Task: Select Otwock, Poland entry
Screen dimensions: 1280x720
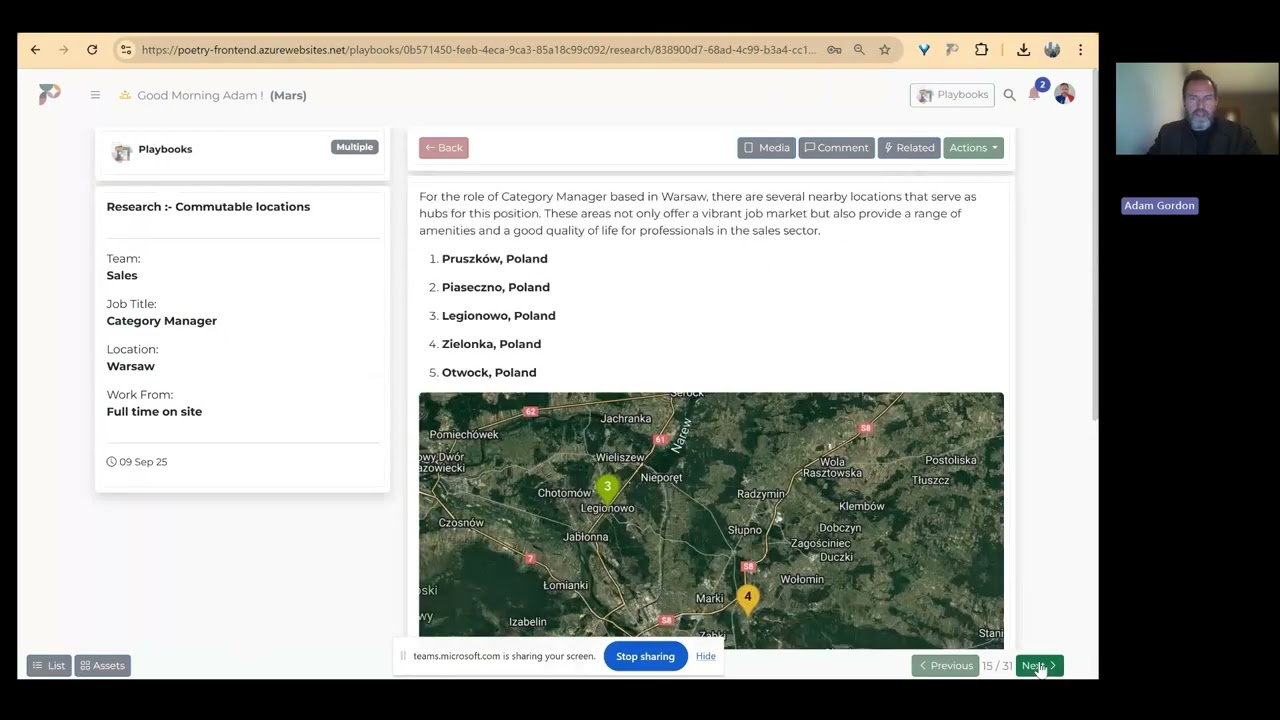Action: click(489, 372)
